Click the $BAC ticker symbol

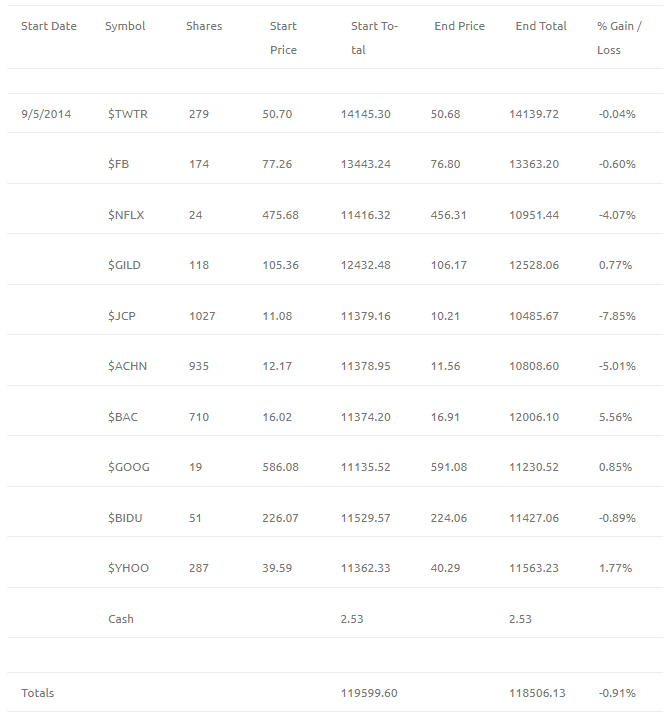click(123, 418)
